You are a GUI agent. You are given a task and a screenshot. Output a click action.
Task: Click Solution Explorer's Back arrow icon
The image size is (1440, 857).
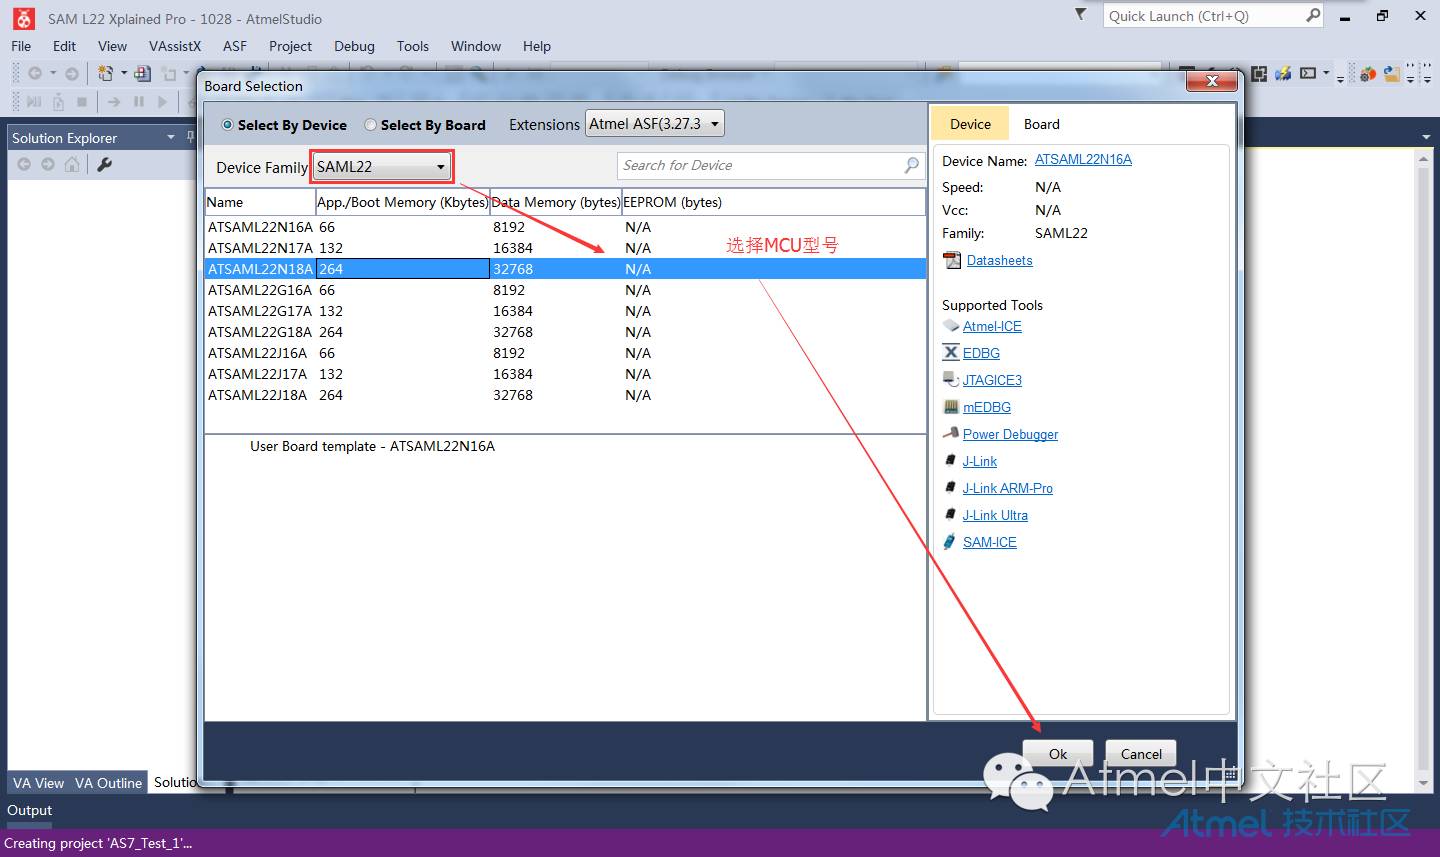[x=24, y=164]
